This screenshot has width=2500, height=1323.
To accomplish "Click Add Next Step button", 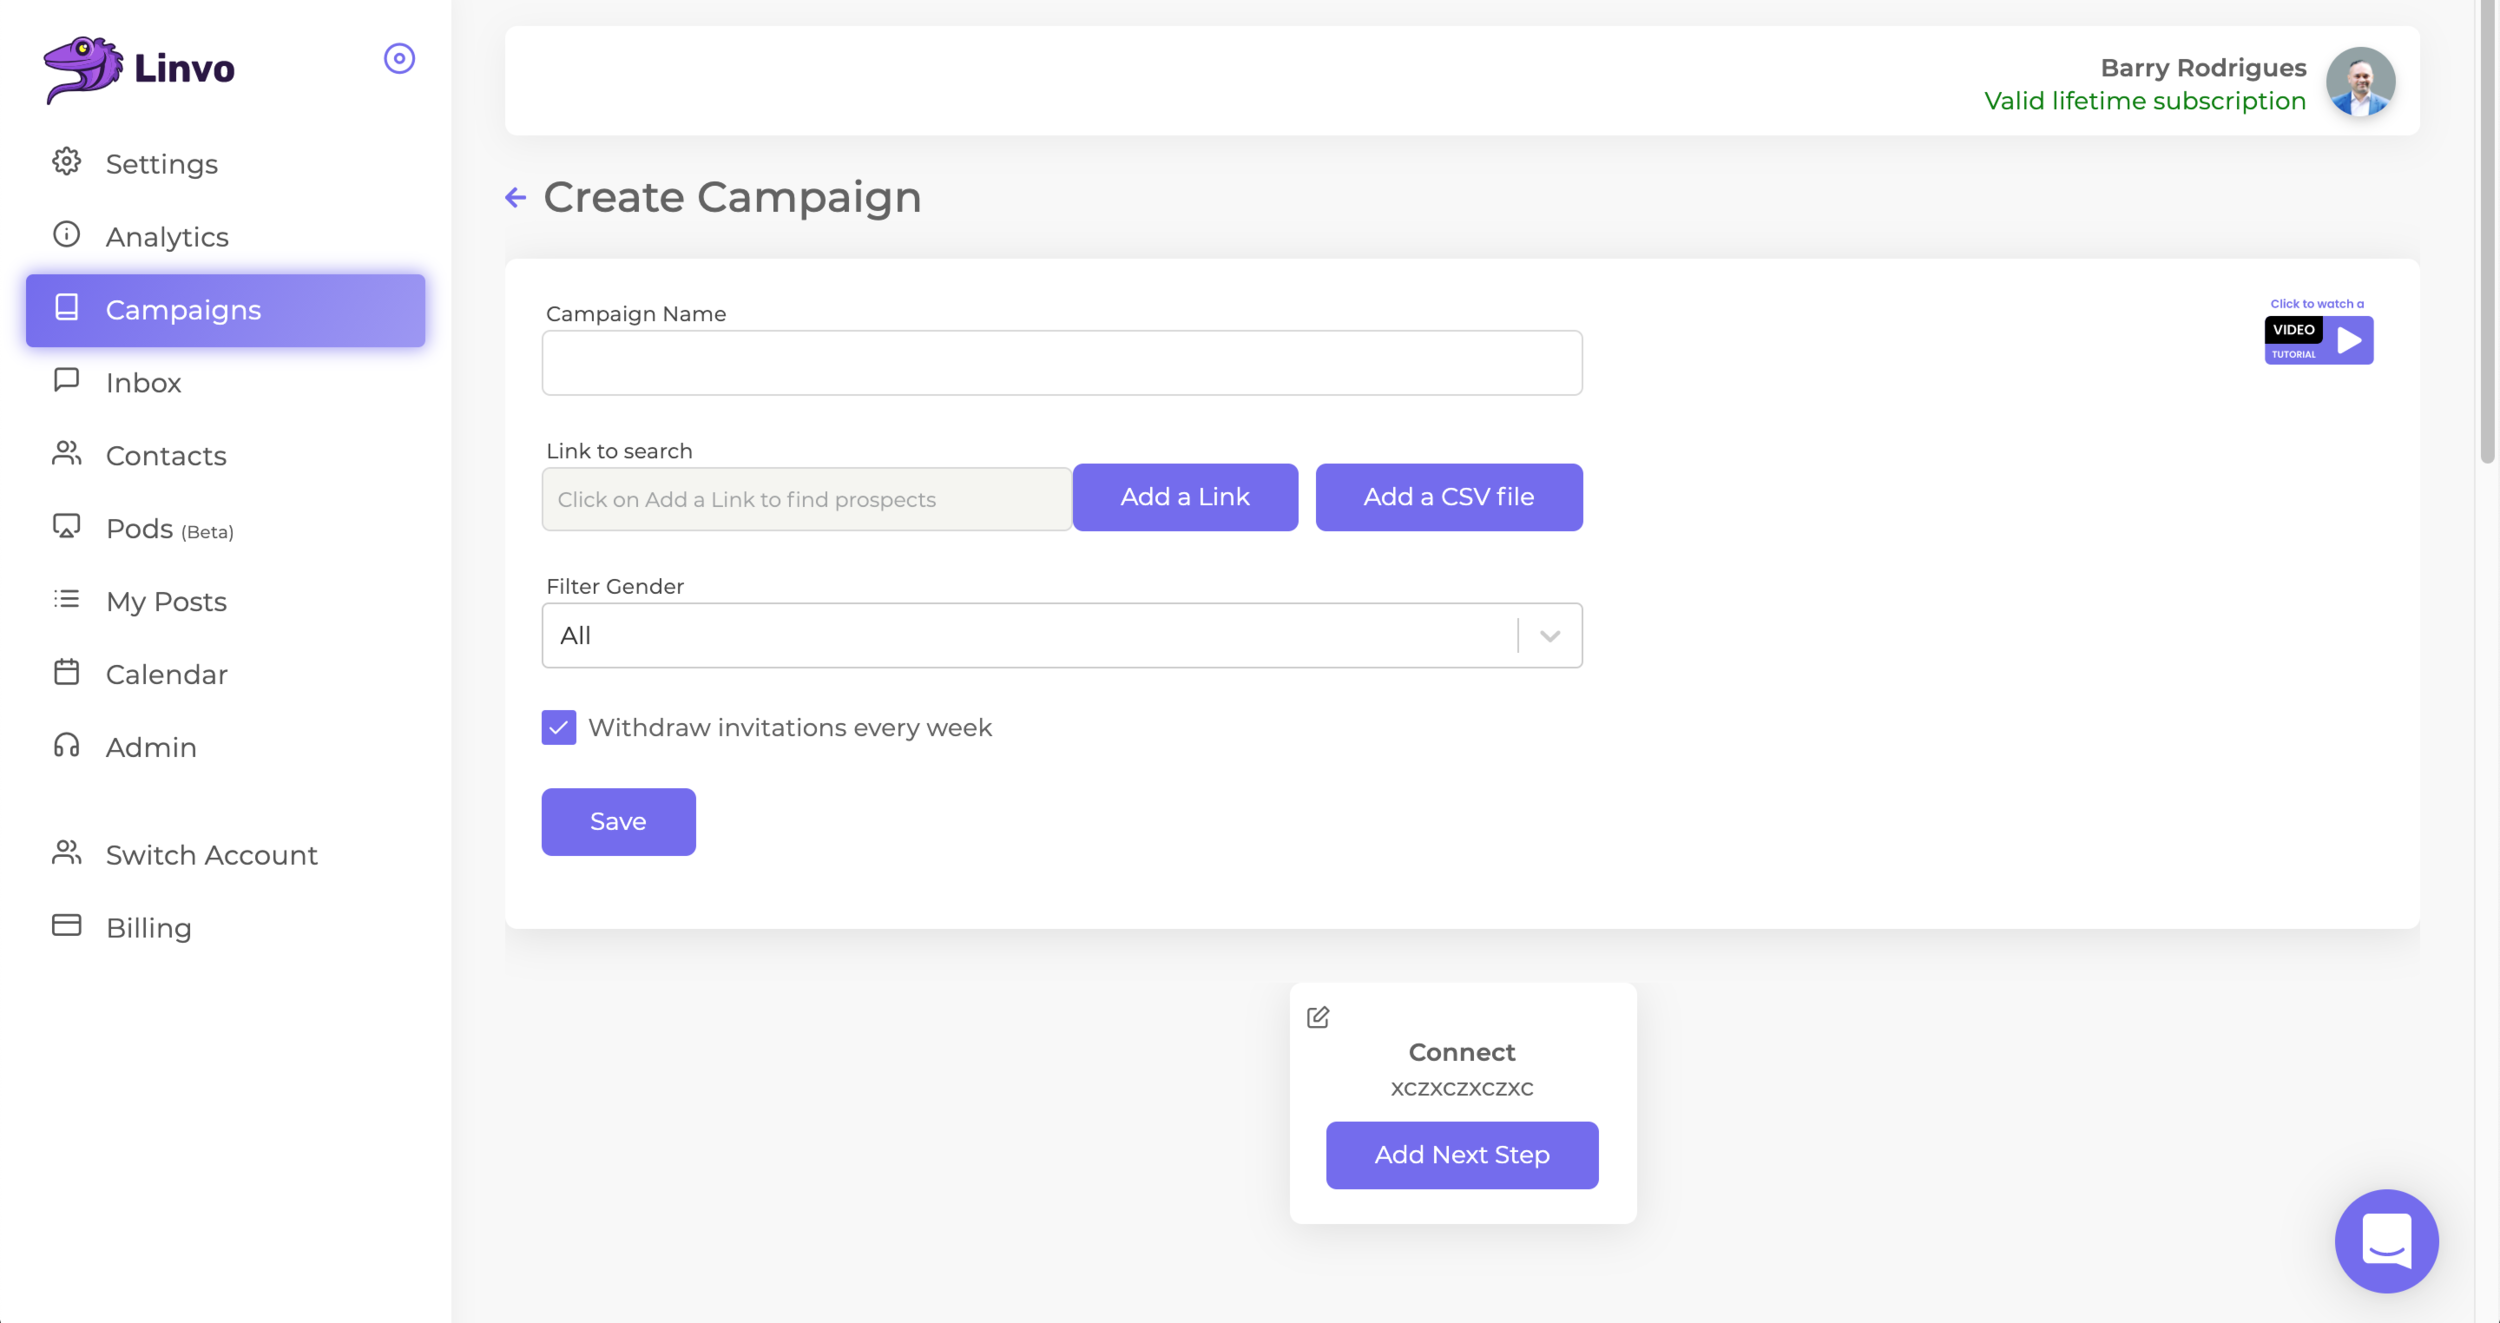I will [x=1461, y=1155].
